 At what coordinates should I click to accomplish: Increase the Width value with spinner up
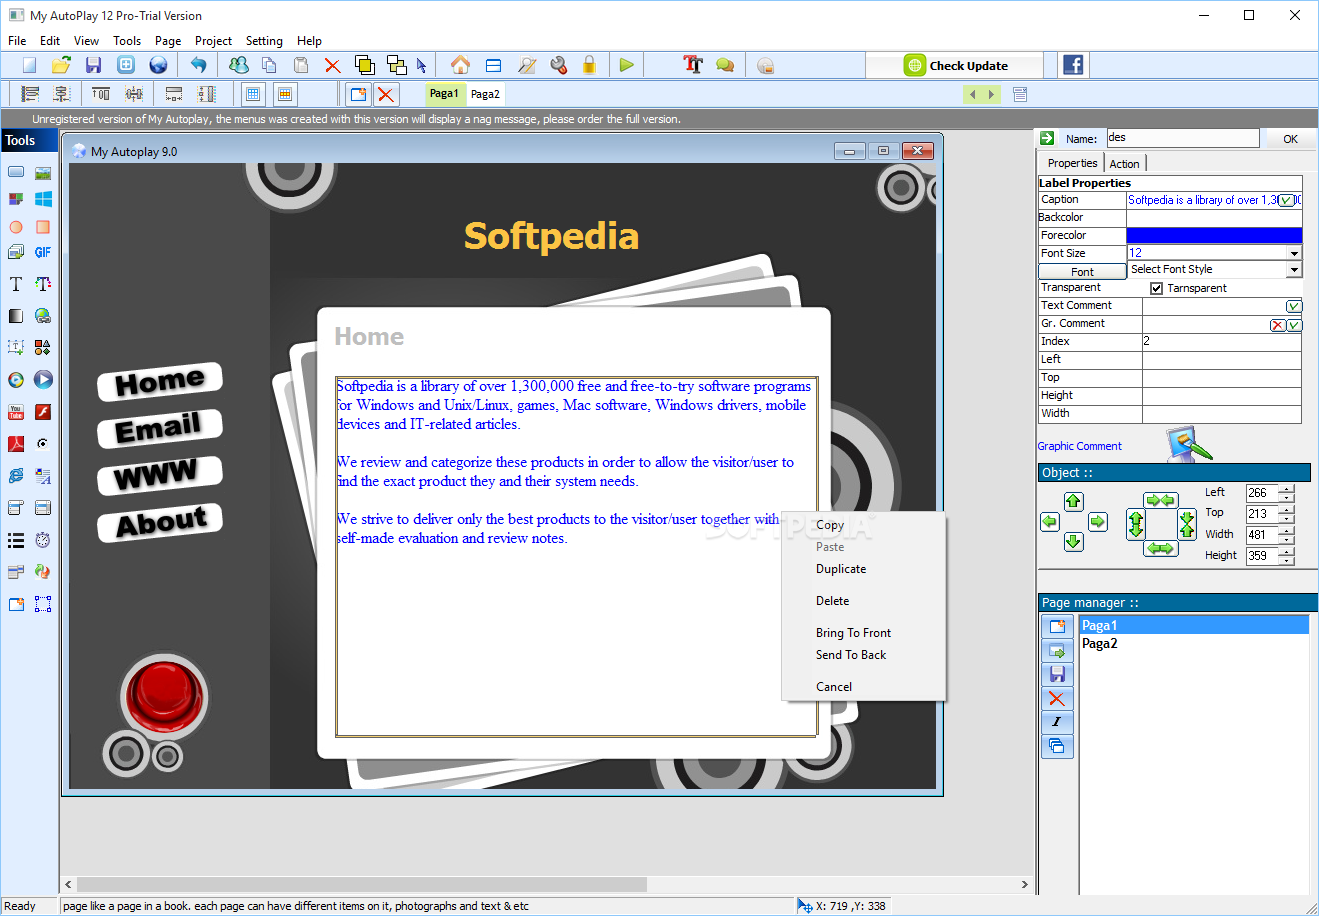[x=1287, y=530]
